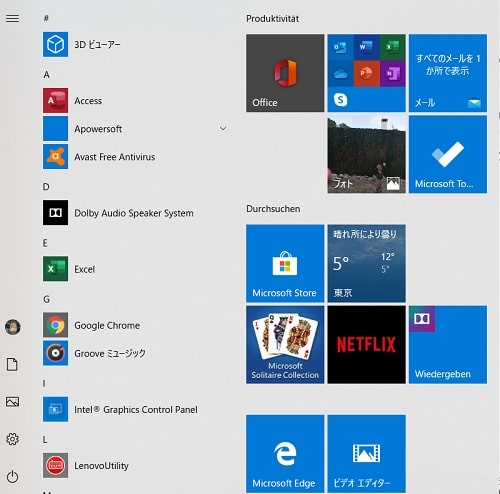Open Outlook in the Office apps tile
Image resolution: width=500 pixels, height=494 pixels.
(340, 47)
